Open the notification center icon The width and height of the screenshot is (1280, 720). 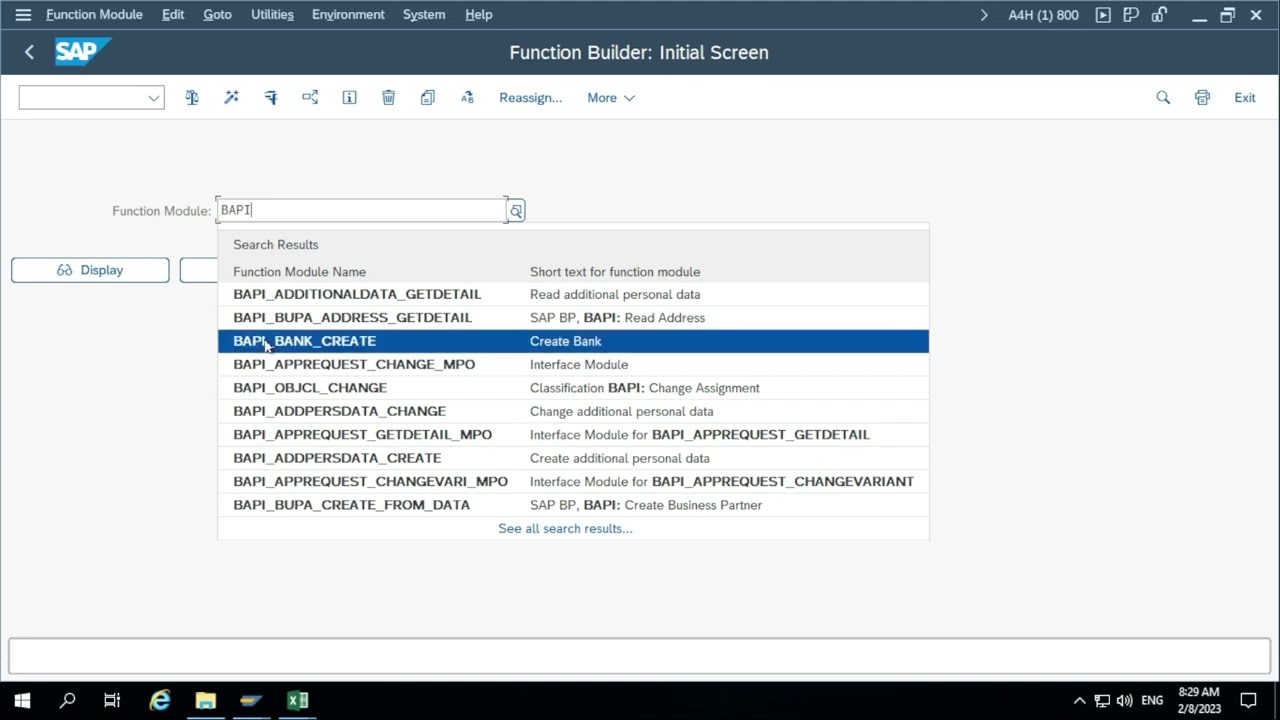pyautogui.click(x=1248, y=701)
